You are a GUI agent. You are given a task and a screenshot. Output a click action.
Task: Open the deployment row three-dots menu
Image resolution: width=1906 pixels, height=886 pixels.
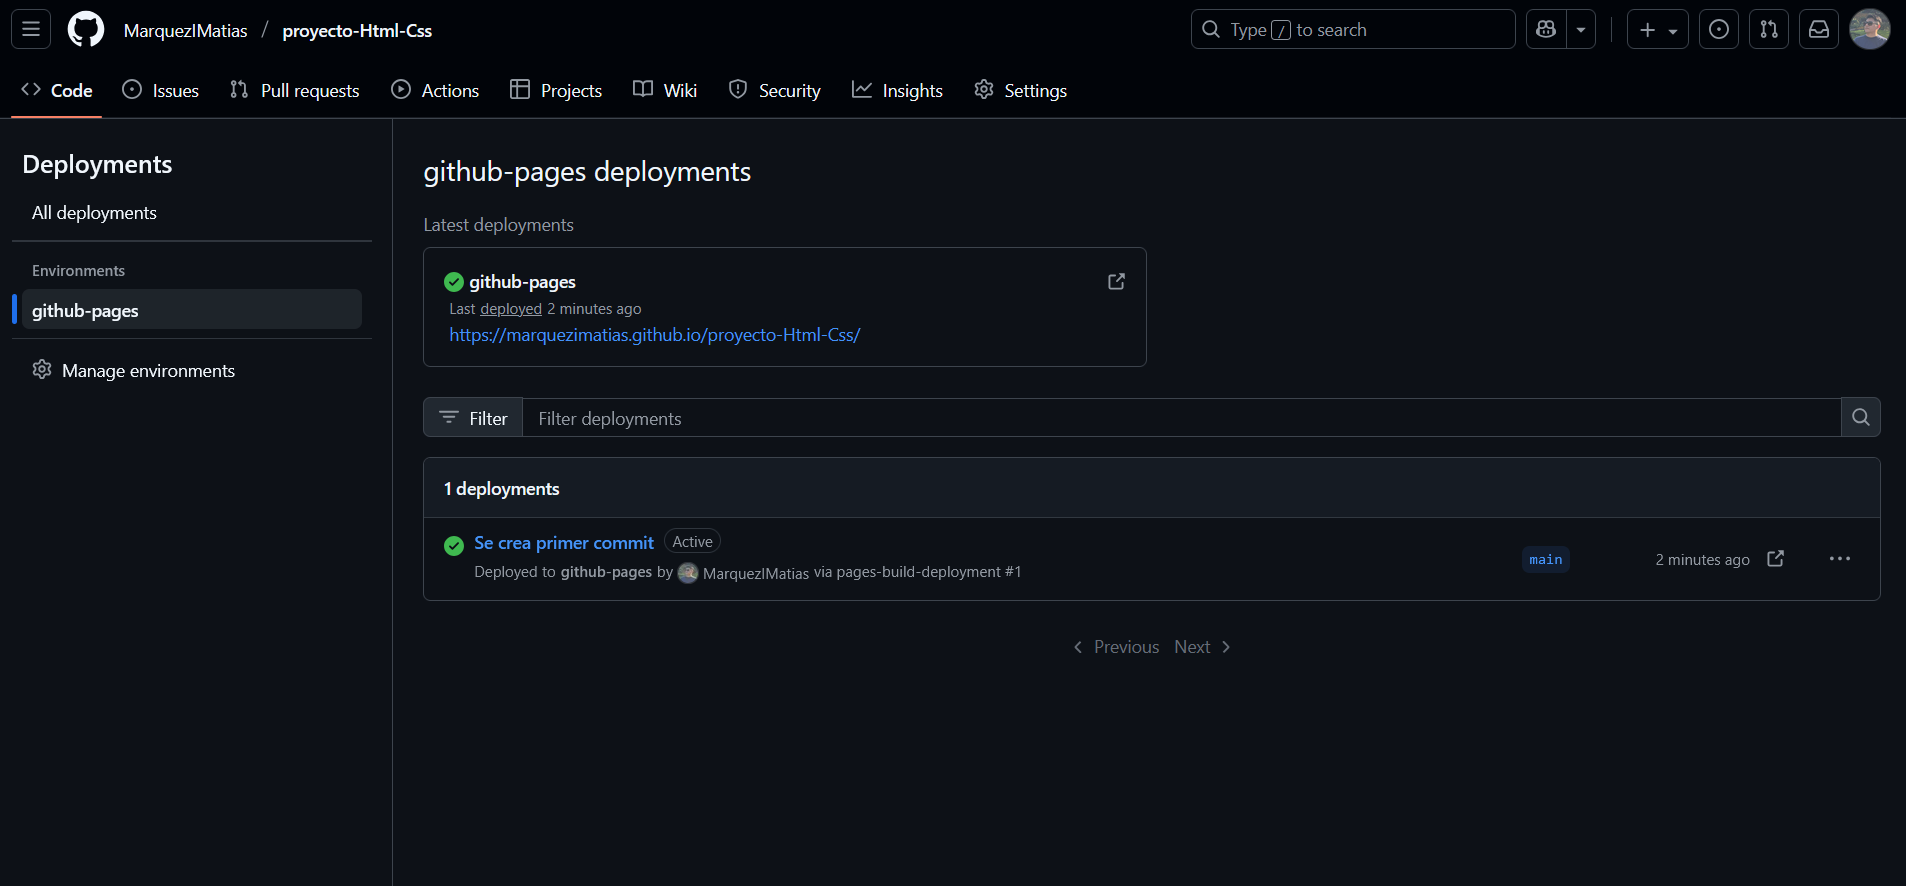tap(1840, 559)
